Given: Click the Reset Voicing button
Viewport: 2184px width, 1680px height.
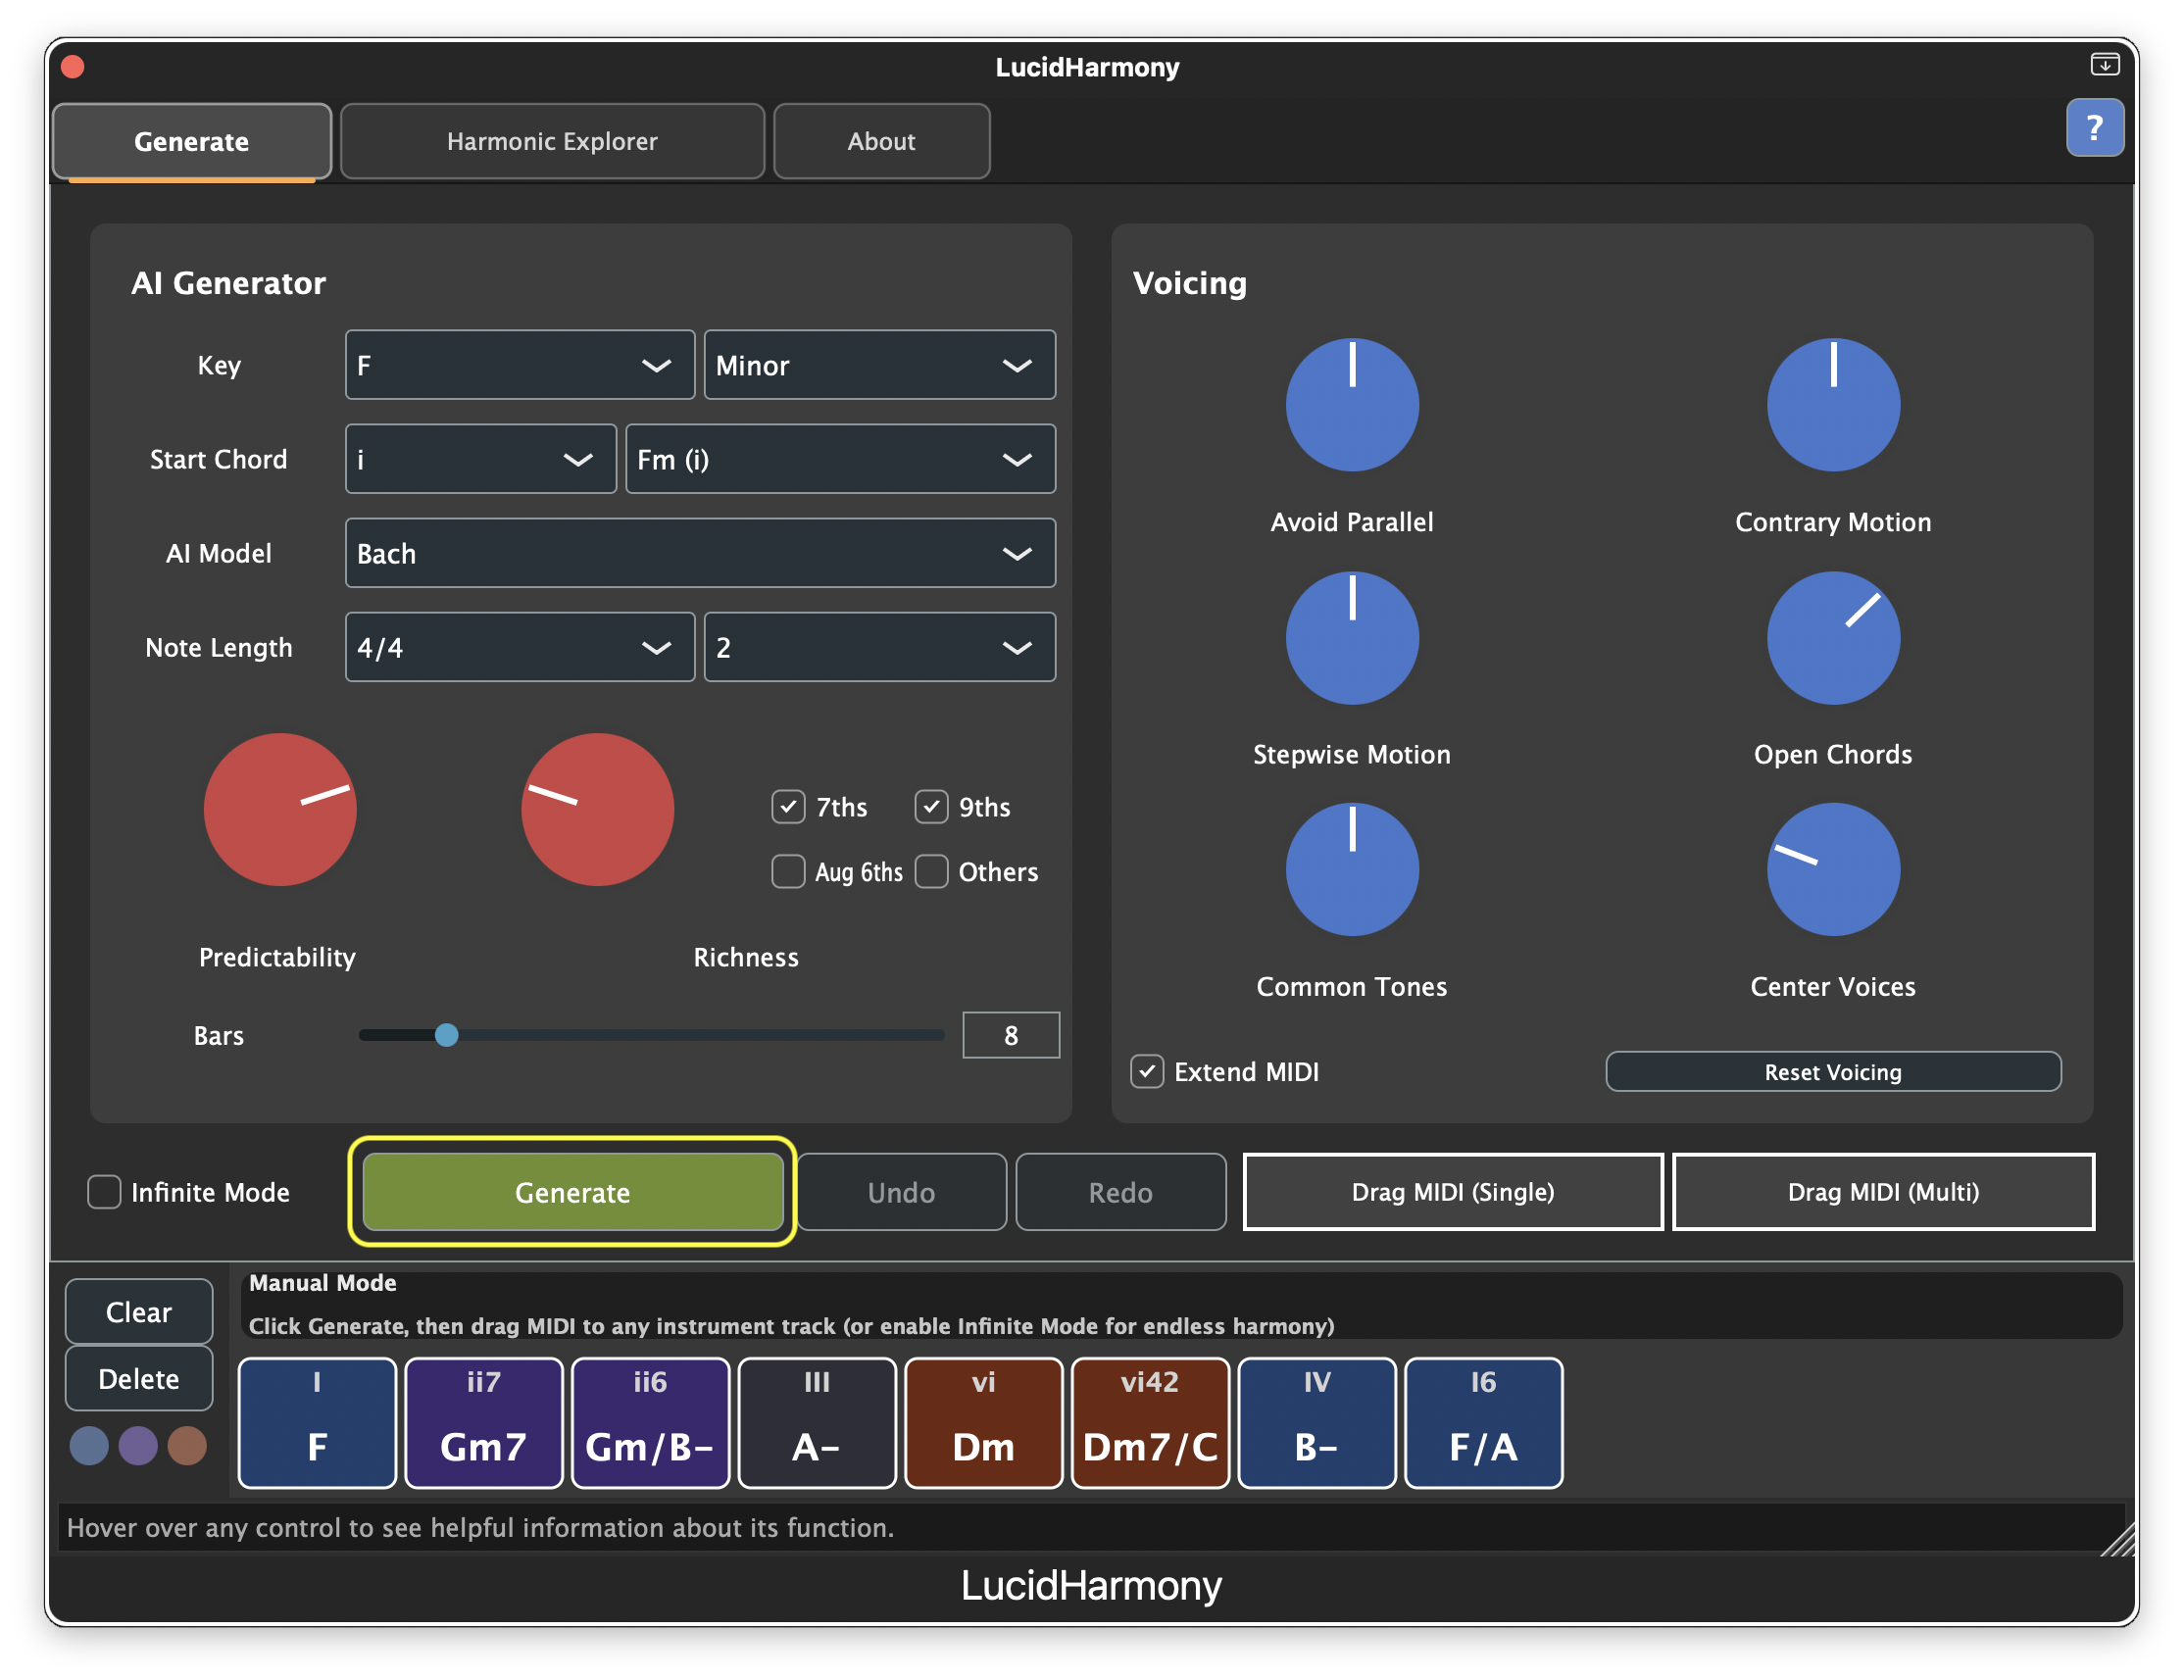Looking at the screenshot, I should [x=1833, y=1072].
